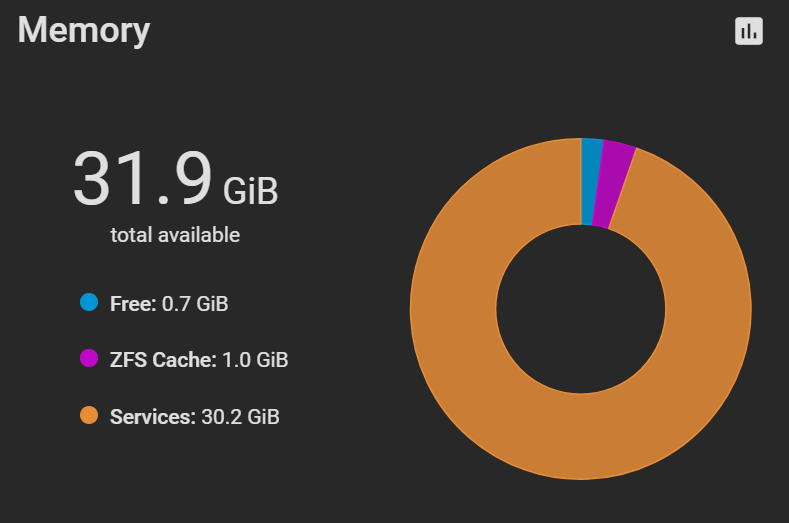Click the orange Services legend dot

(89, 416)
